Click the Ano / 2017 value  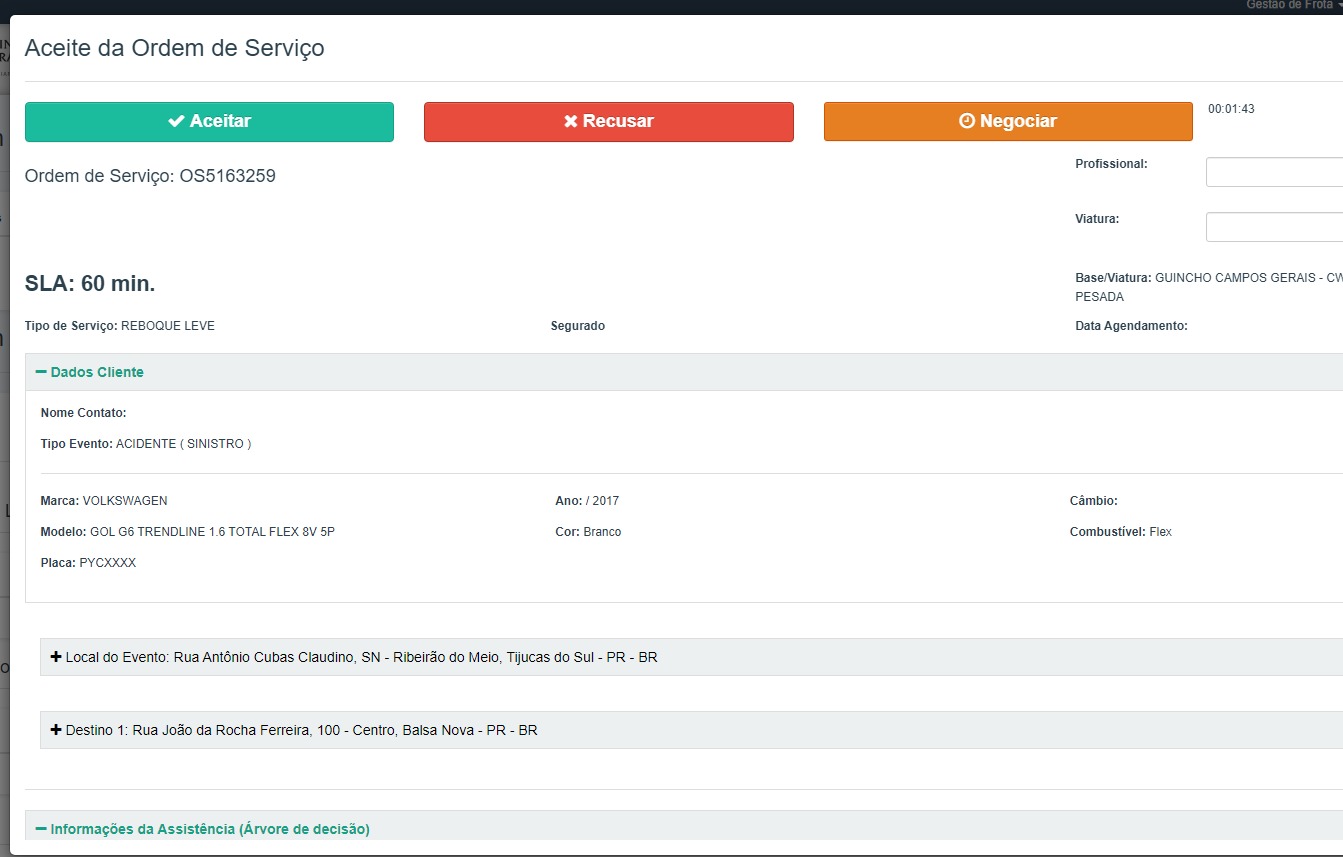(x=602, y=501)
